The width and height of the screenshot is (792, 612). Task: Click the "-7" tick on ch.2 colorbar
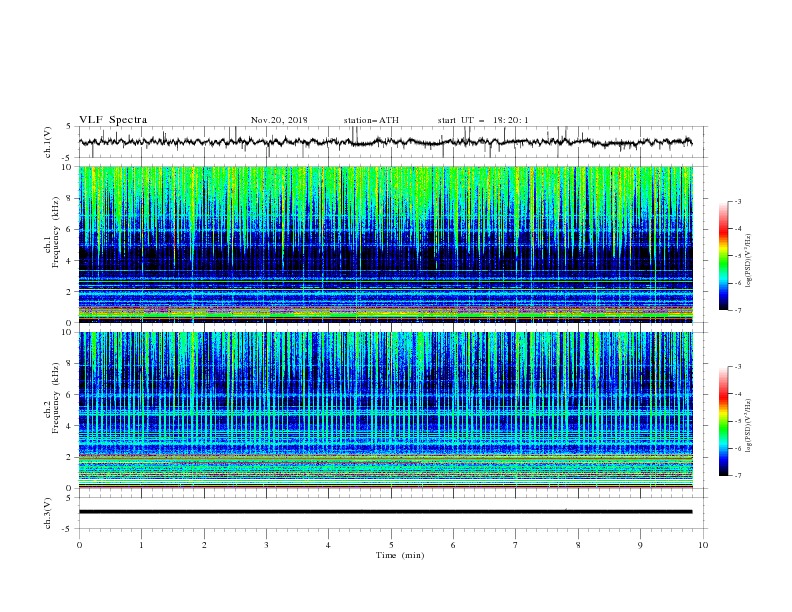pyautogui.click(x=738, y=476)
